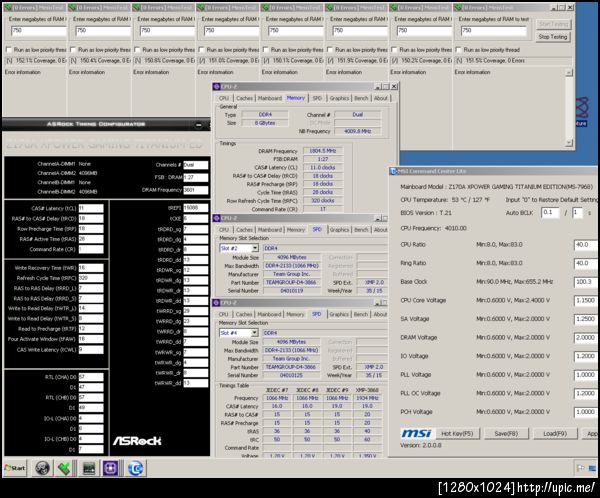Click the title bar icon of the 150.4% coverage MemTest window

tap(72, 7)
